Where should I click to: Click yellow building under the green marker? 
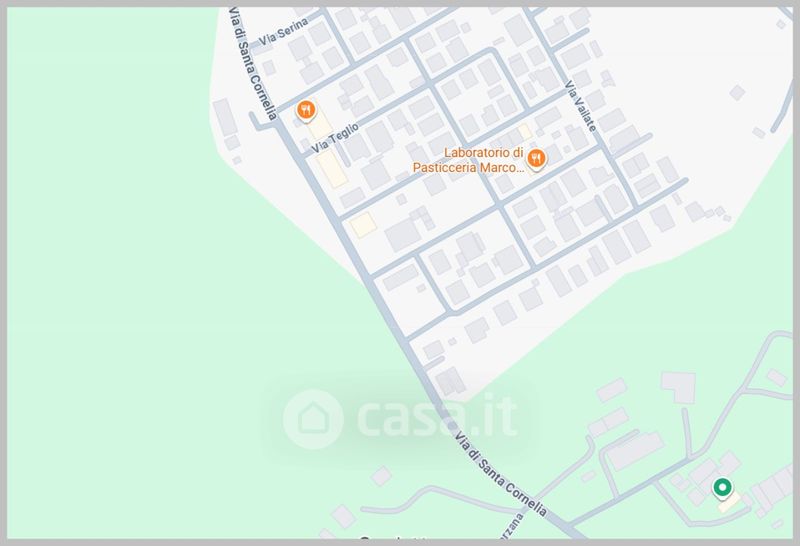point(729,503)
